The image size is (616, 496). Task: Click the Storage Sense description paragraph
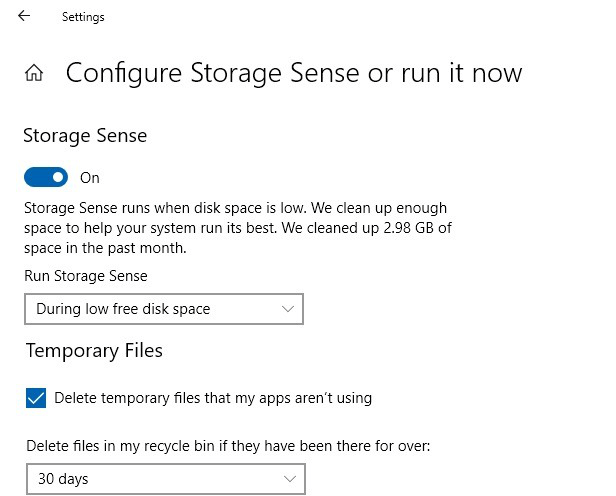(238, 228)
